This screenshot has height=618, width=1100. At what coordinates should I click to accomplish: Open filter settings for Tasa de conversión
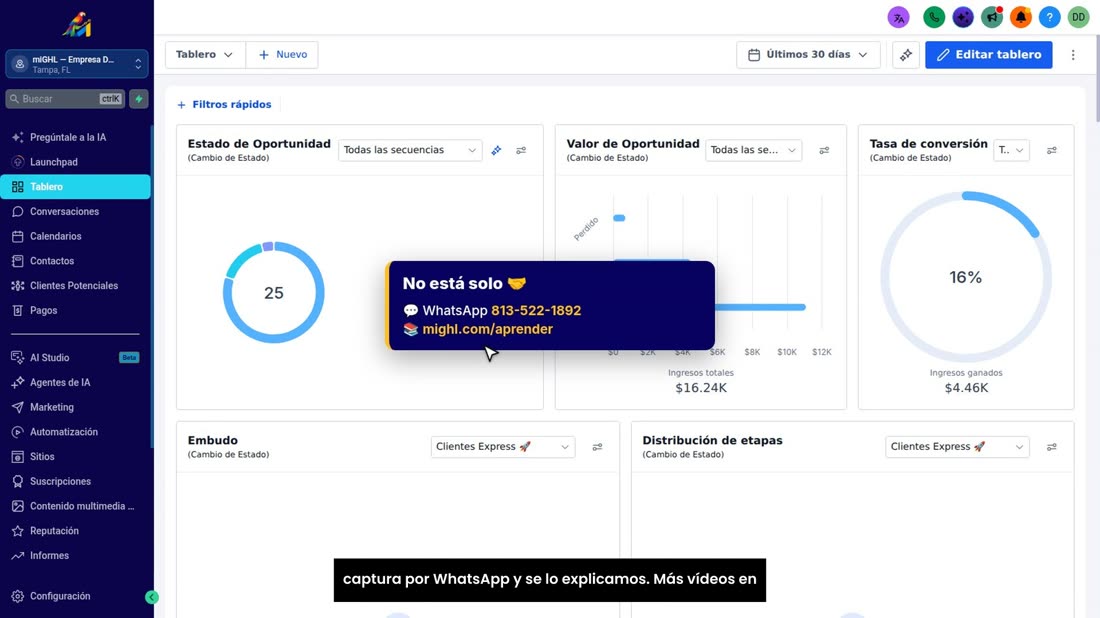point(1052,150)
